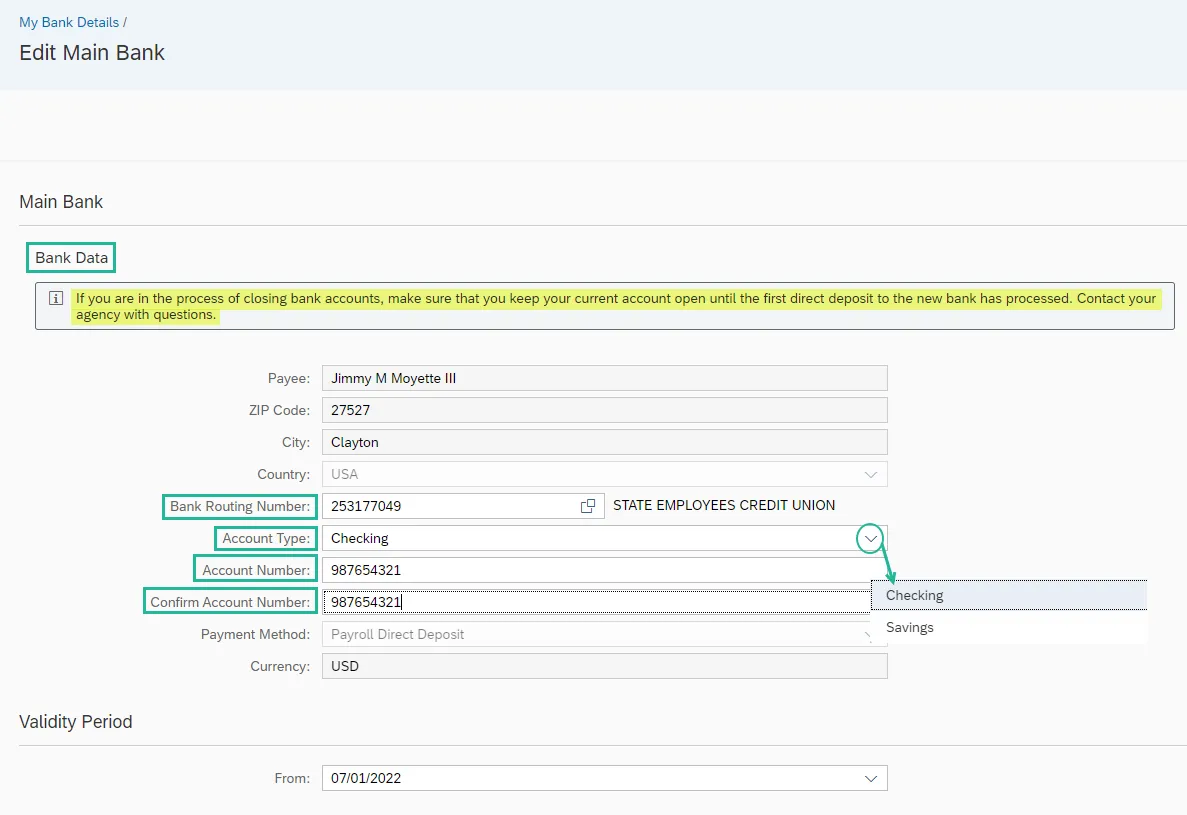Open value help for Bank Routing Number
The height and width of the screenshot is (815, 1187).
tap(588, 506)
